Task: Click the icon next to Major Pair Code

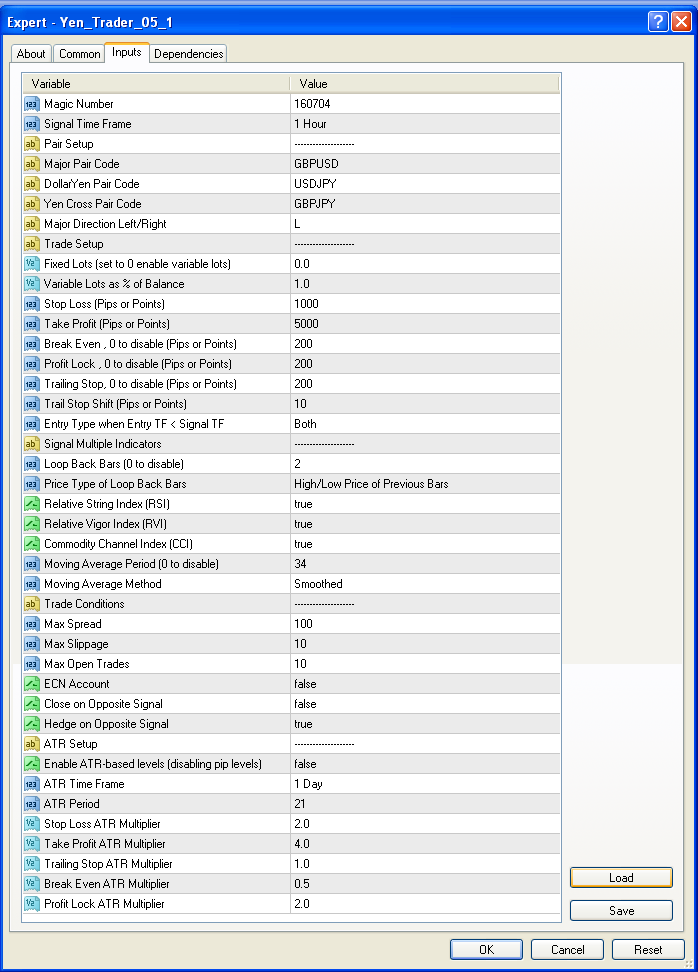Action: (x=31, y=164)
